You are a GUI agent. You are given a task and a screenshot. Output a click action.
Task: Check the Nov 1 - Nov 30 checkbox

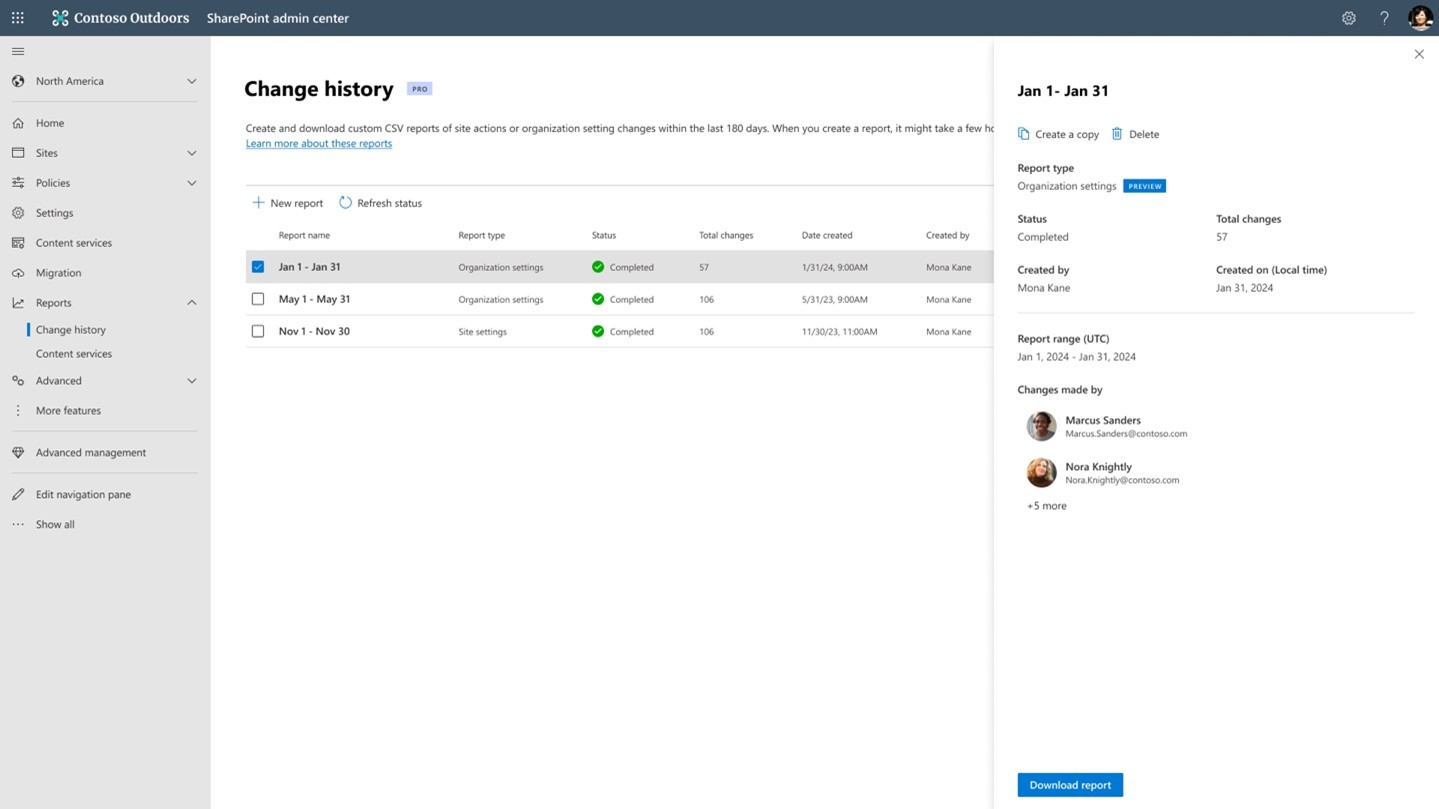click(x=258, y=331)
